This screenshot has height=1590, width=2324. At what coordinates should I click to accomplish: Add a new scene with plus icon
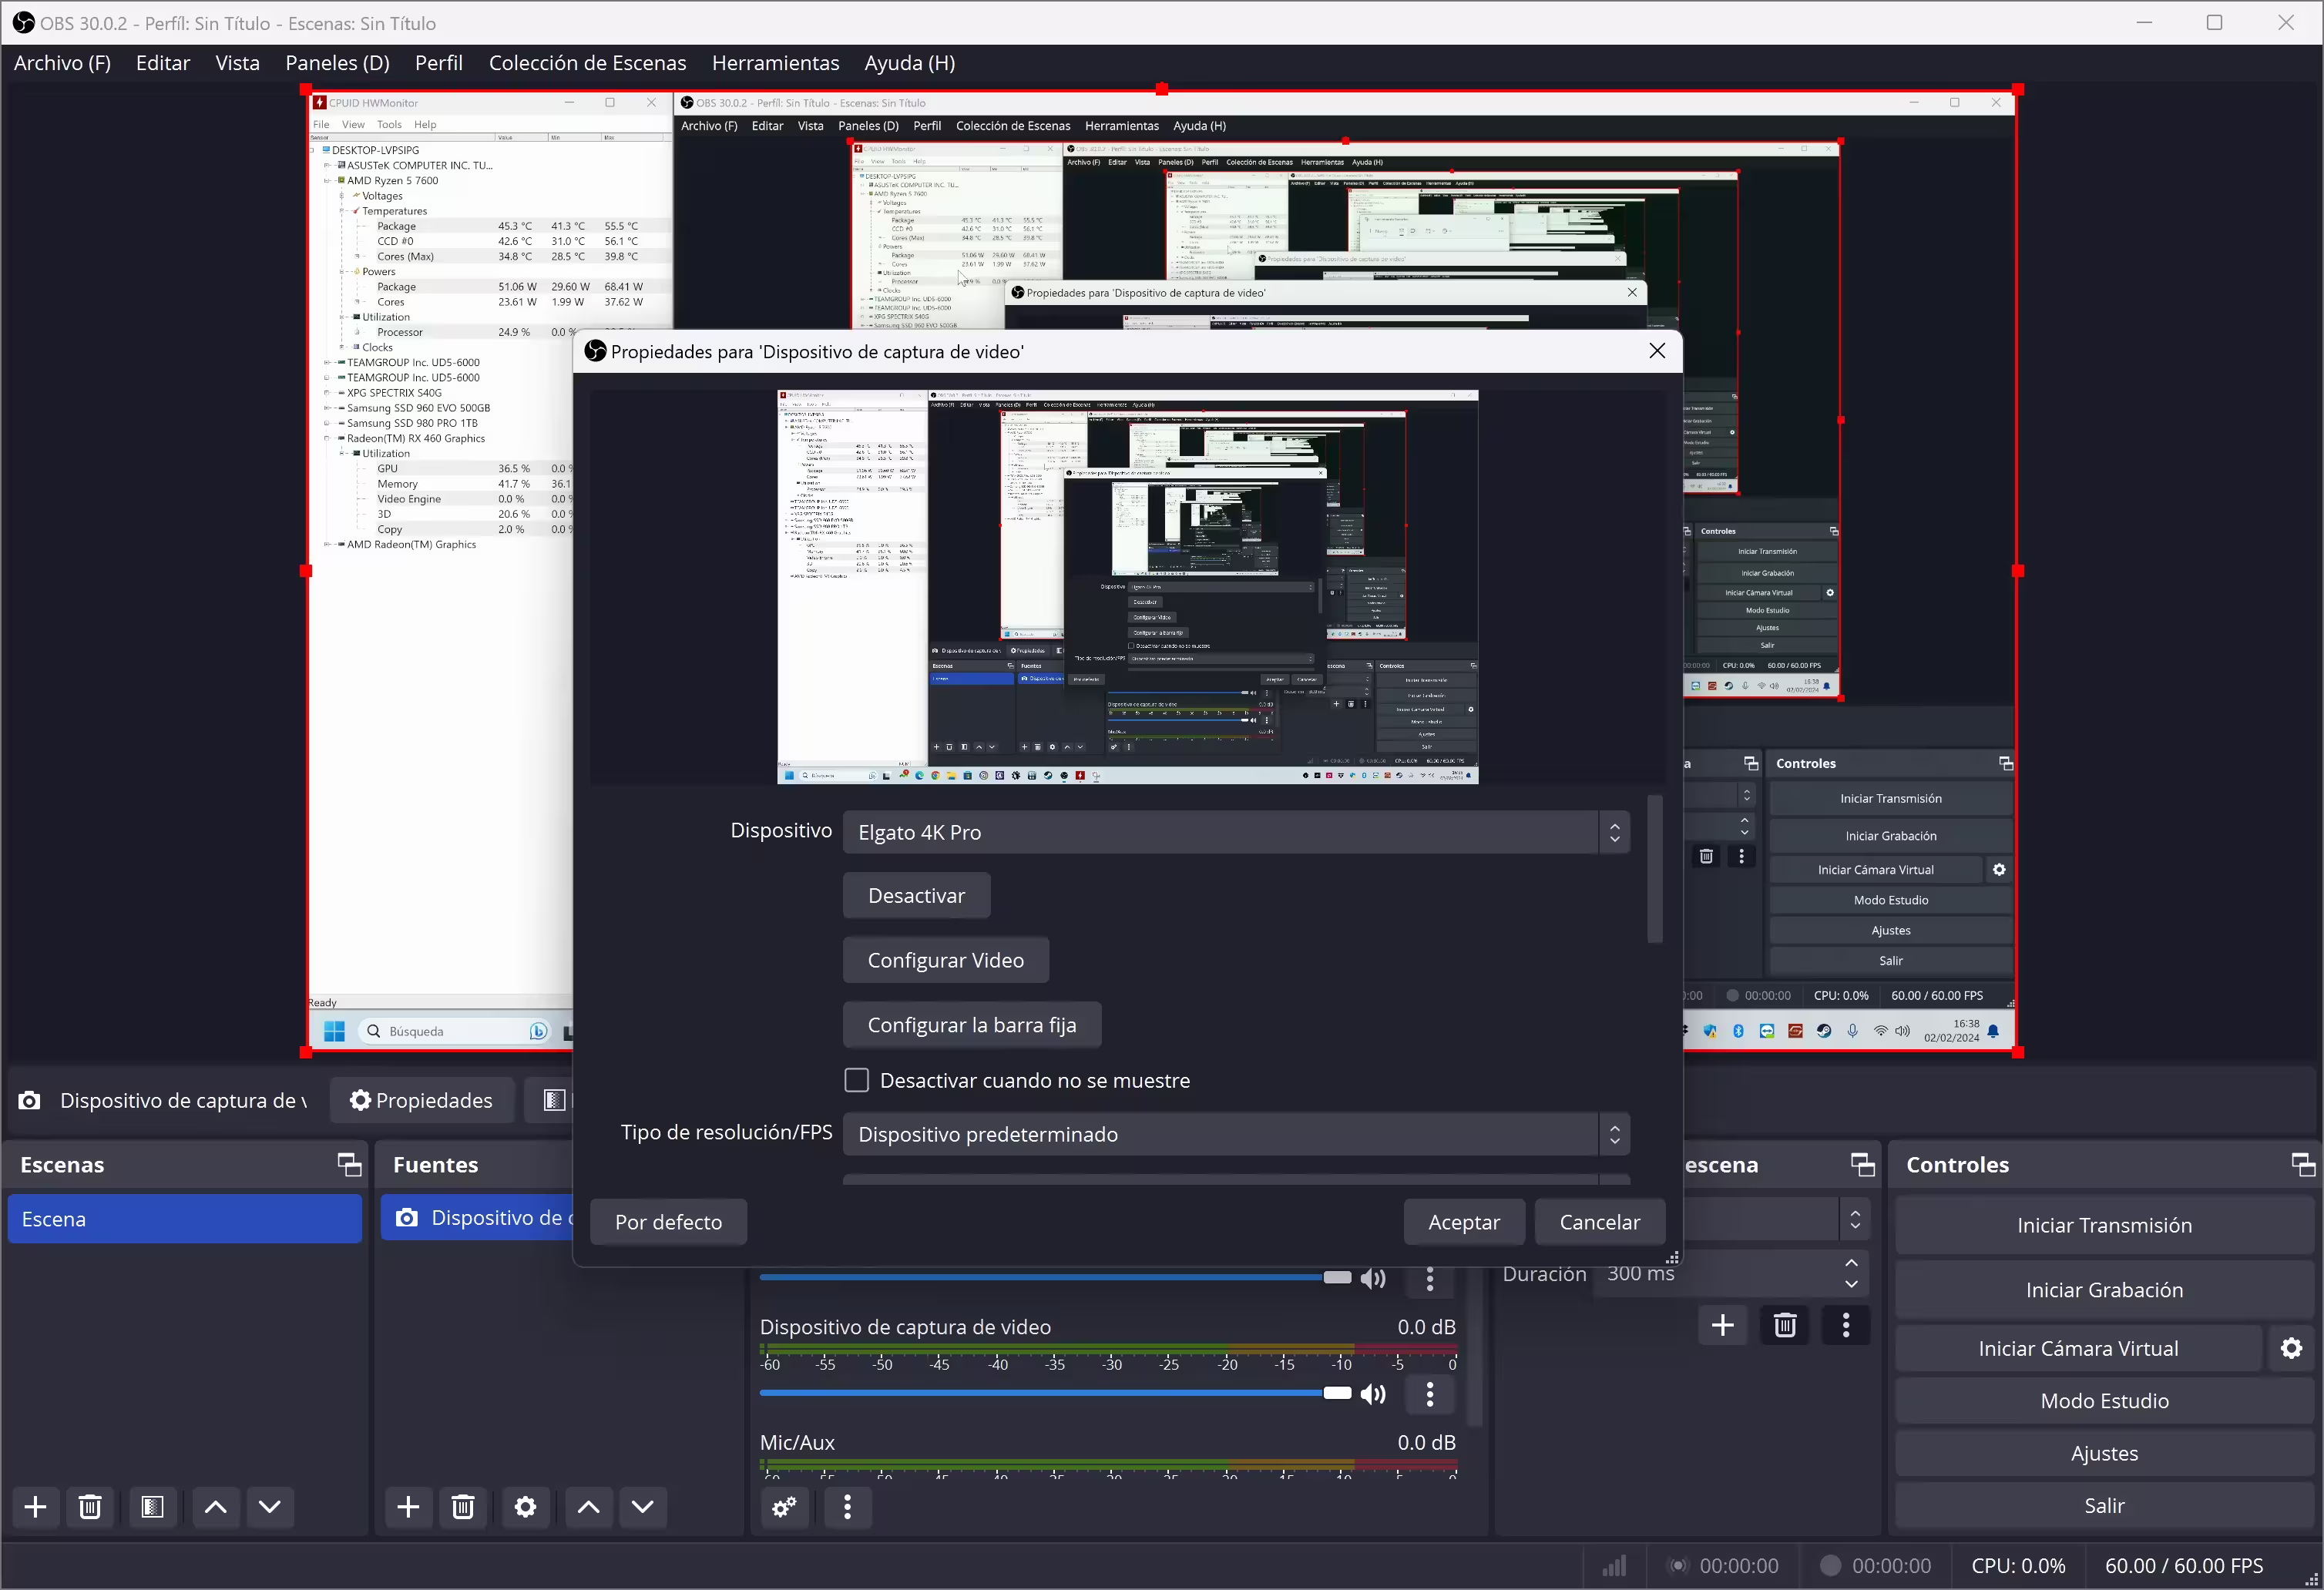36,1507
